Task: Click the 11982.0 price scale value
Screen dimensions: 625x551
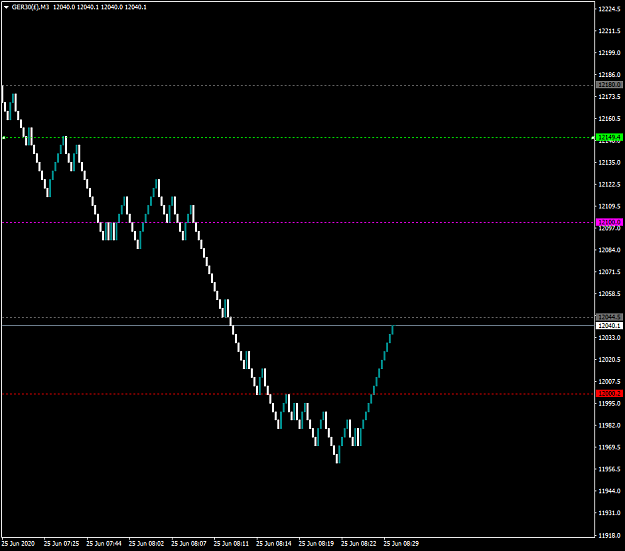Action: coord(609,425)
